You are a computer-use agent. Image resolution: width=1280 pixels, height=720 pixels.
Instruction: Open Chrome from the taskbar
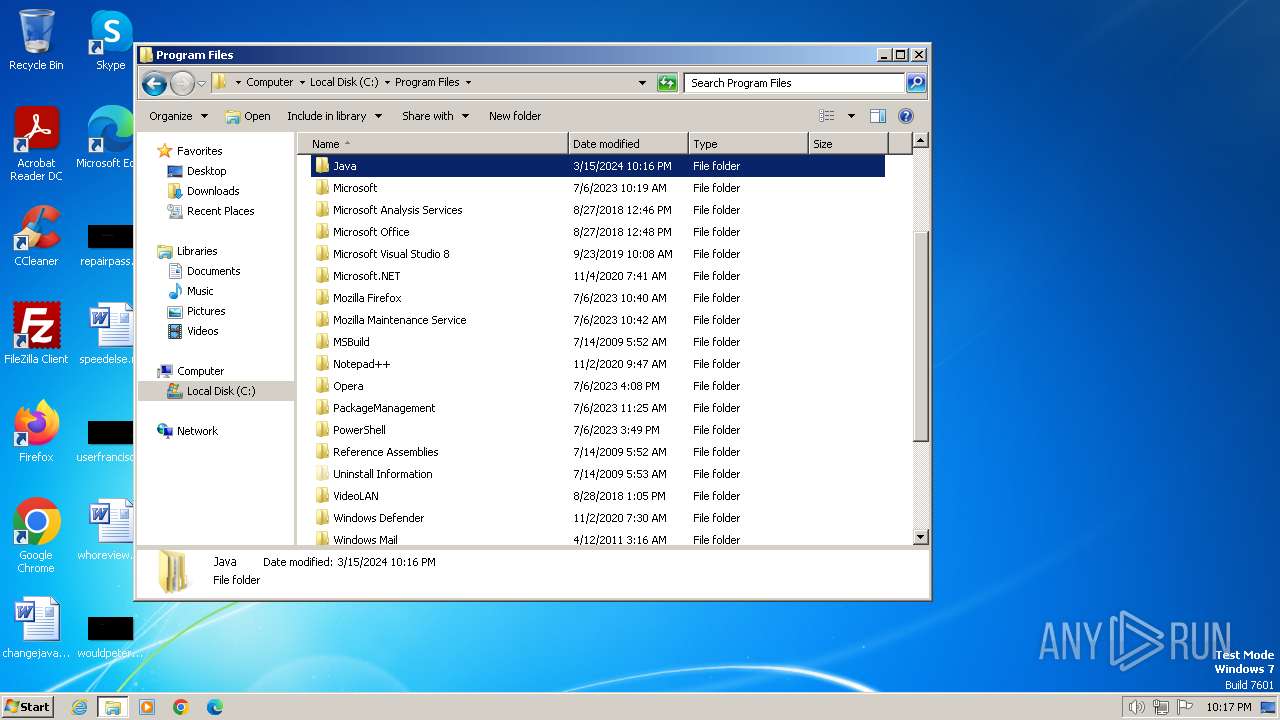[x=181, y=707]
